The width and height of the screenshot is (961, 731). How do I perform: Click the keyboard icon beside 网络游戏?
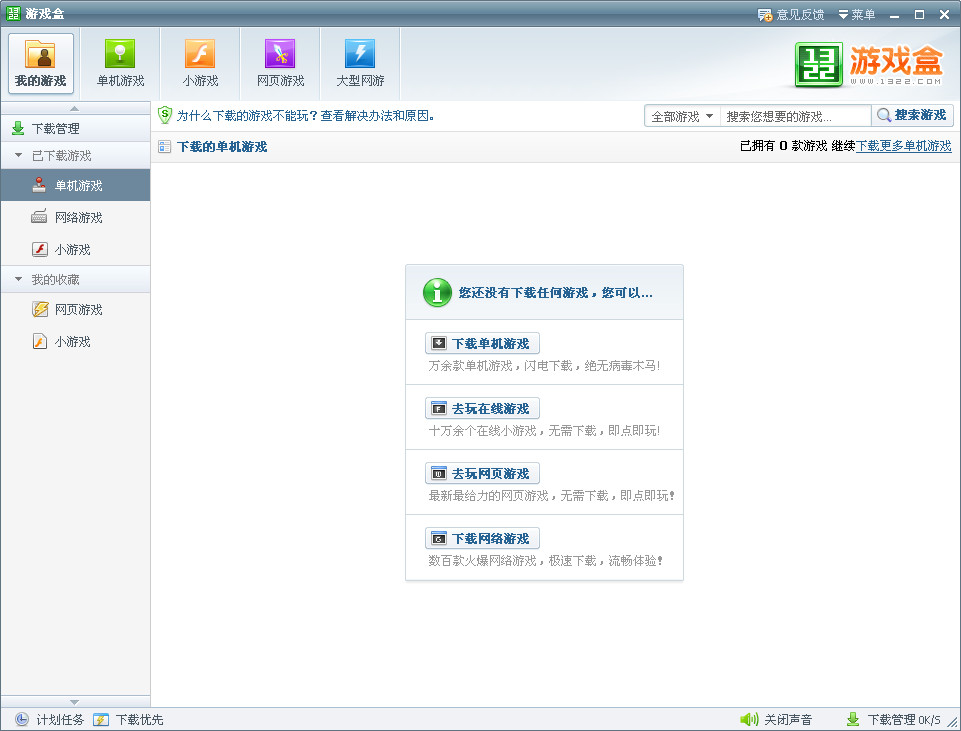point(39,217)
